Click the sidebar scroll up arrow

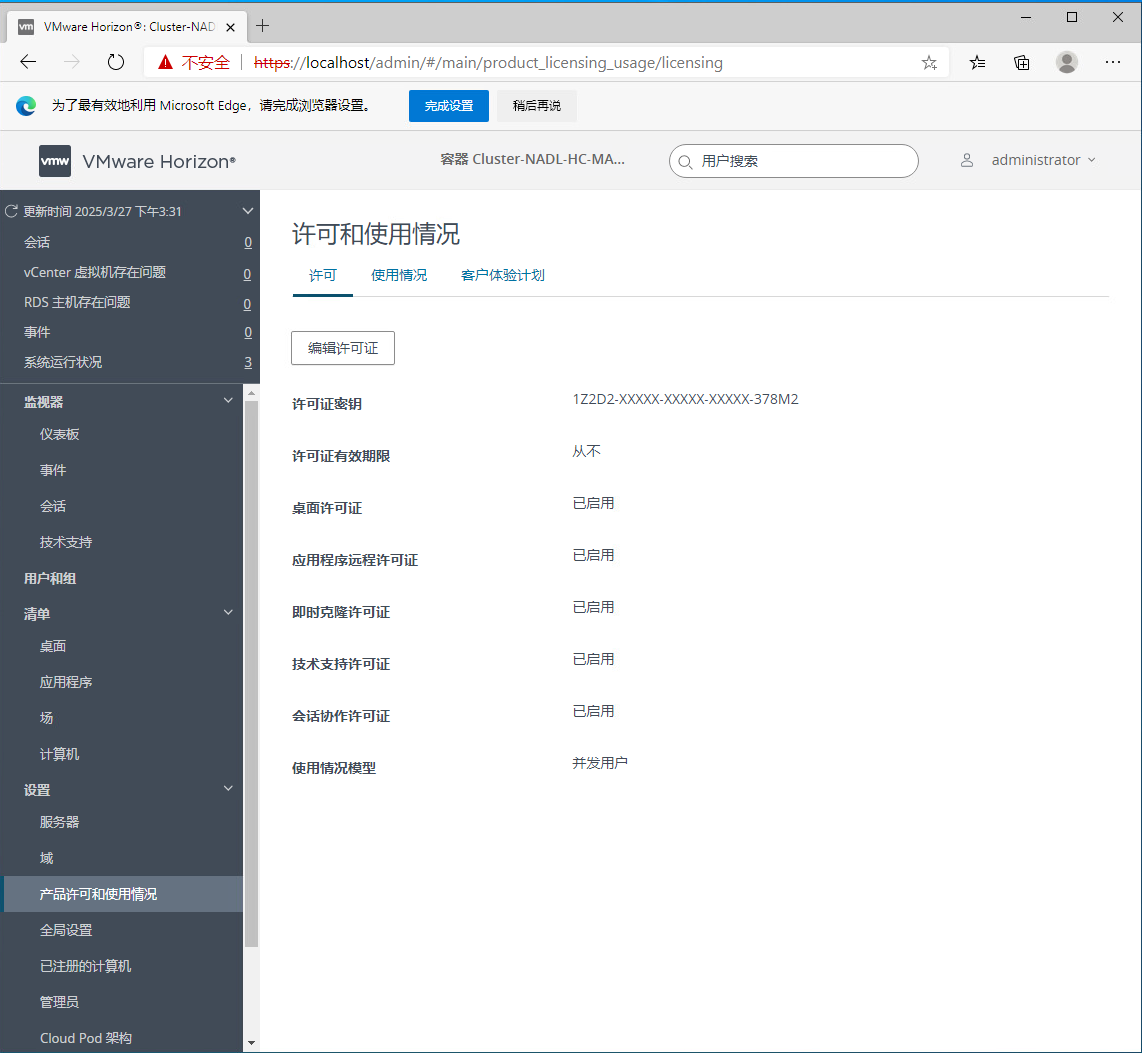click(251, 393)
